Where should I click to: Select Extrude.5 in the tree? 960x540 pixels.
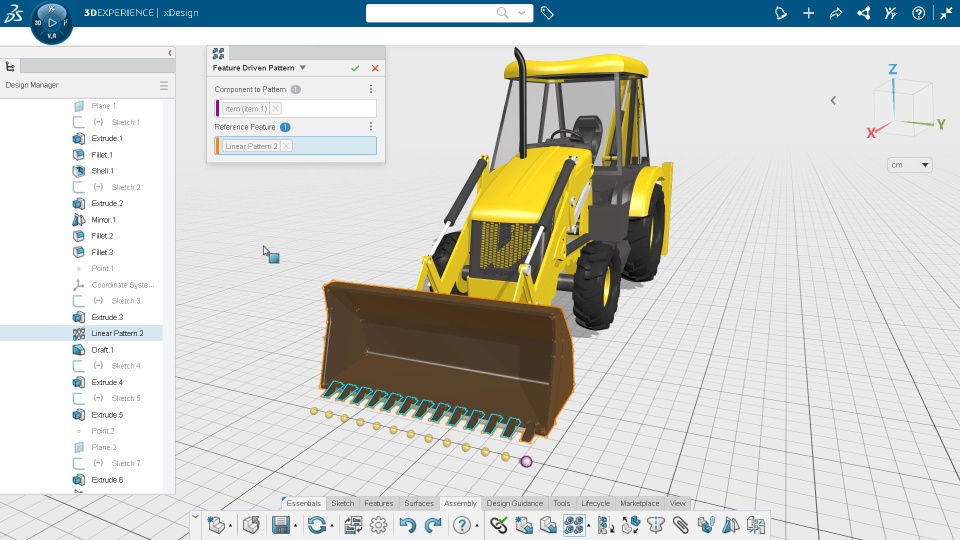pos(107,414)
